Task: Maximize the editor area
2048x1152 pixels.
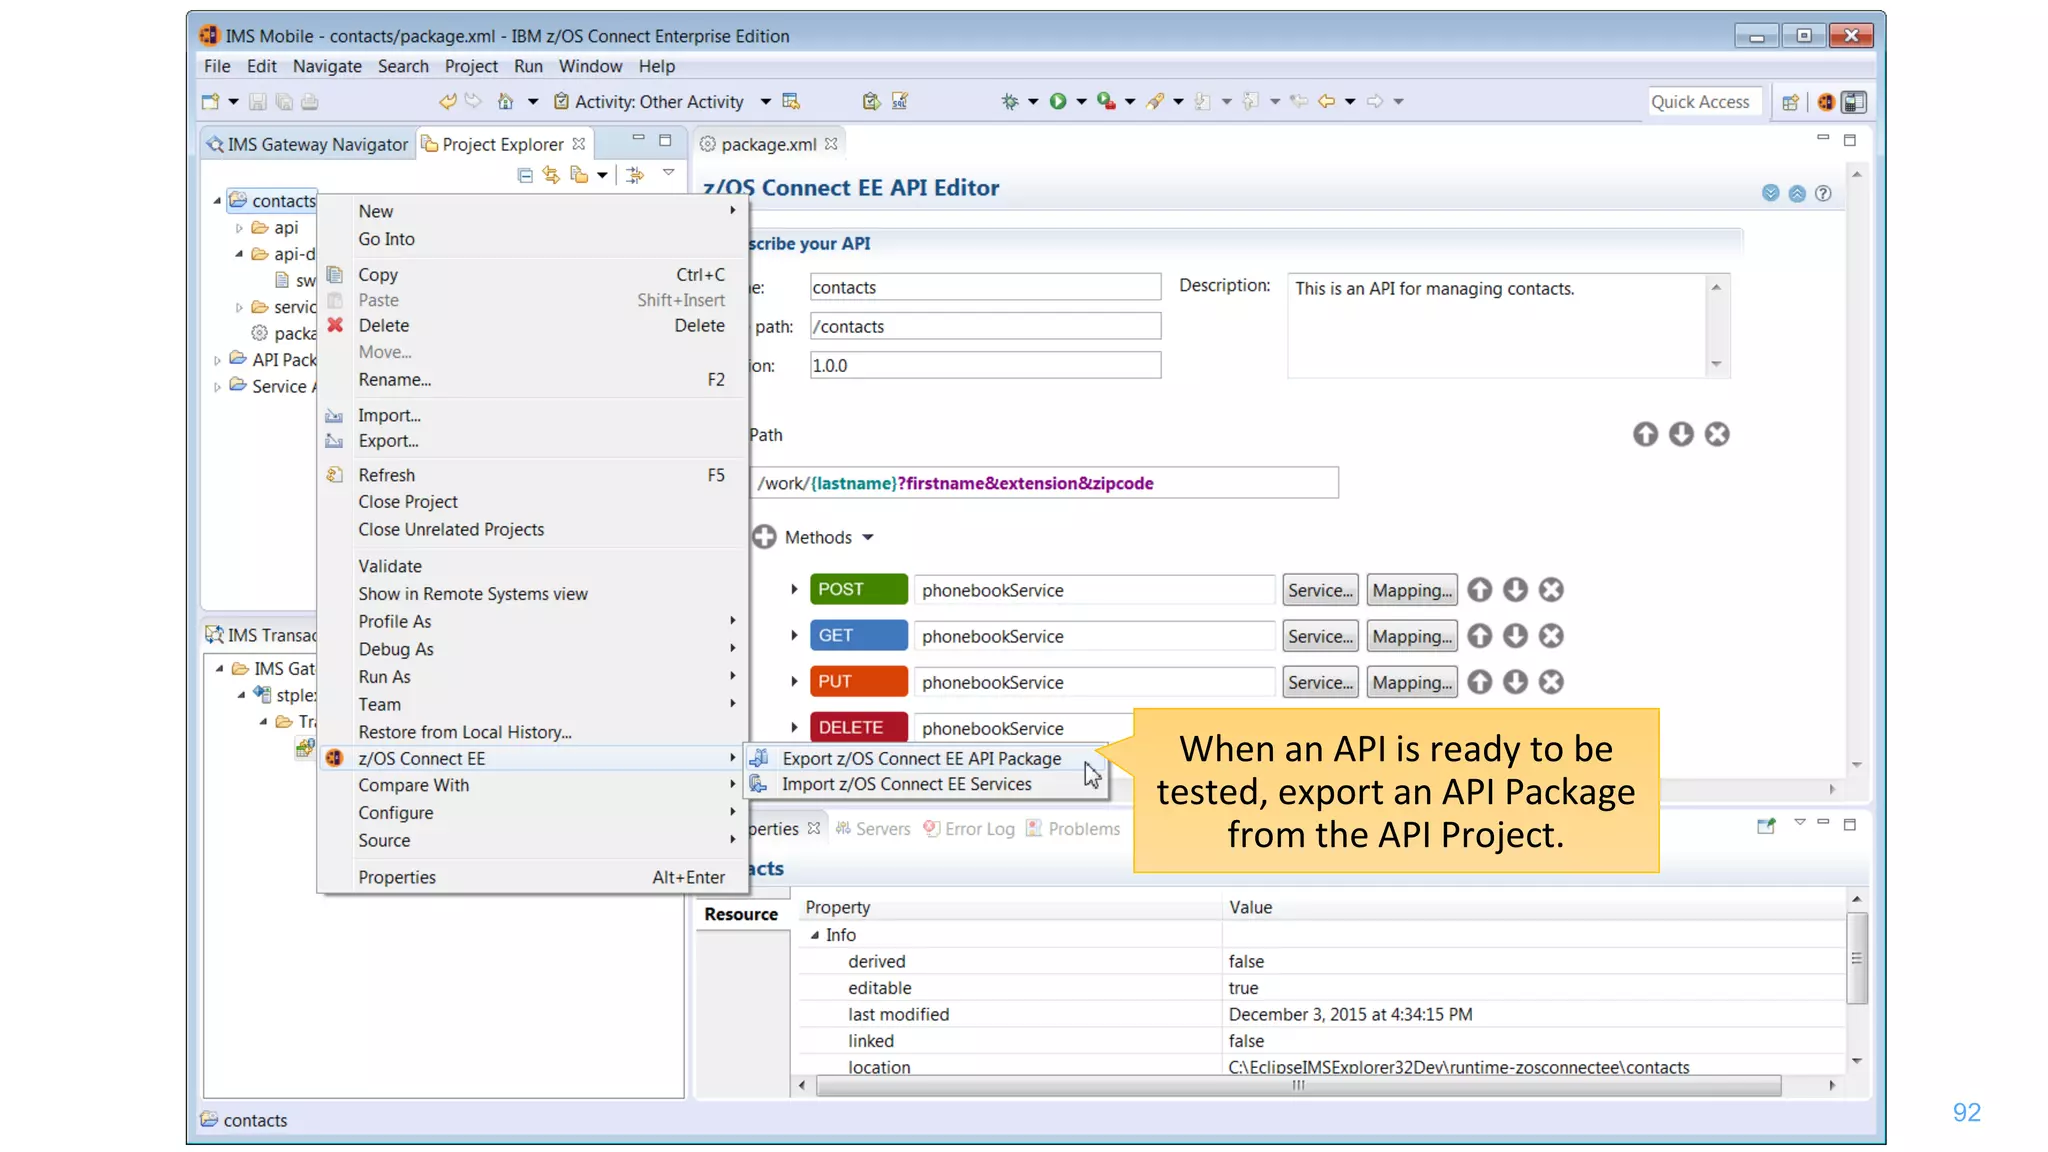Action: (1849, 140)
